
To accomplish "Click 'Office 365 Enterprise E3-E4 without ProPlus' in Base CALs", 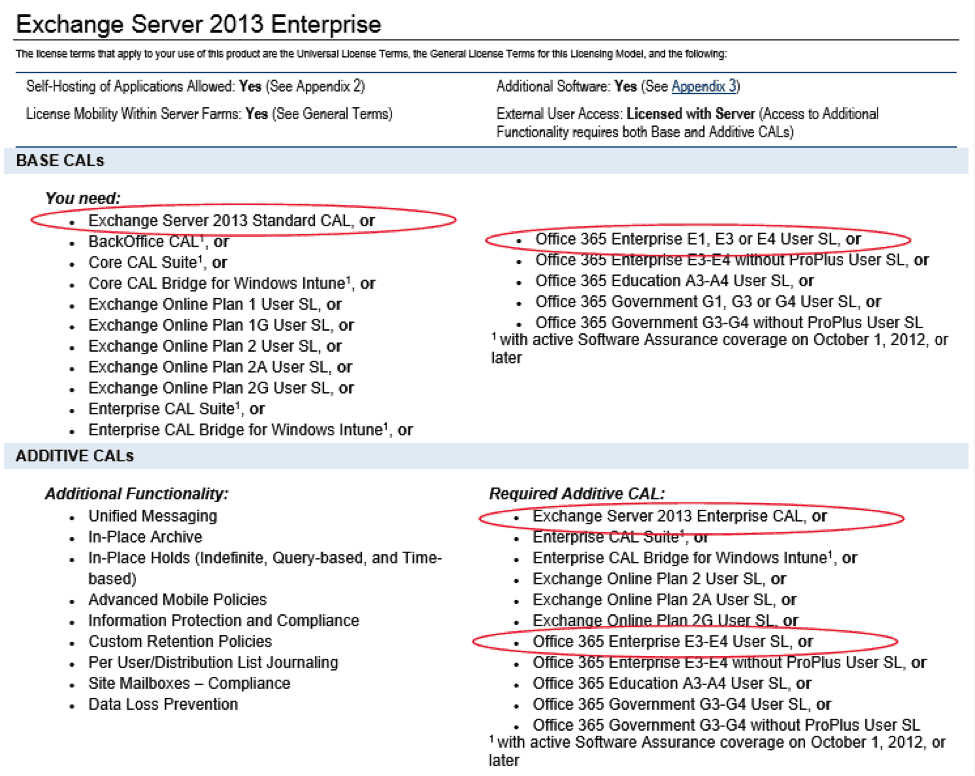I will pyautogui.click(x=732, y=260).
